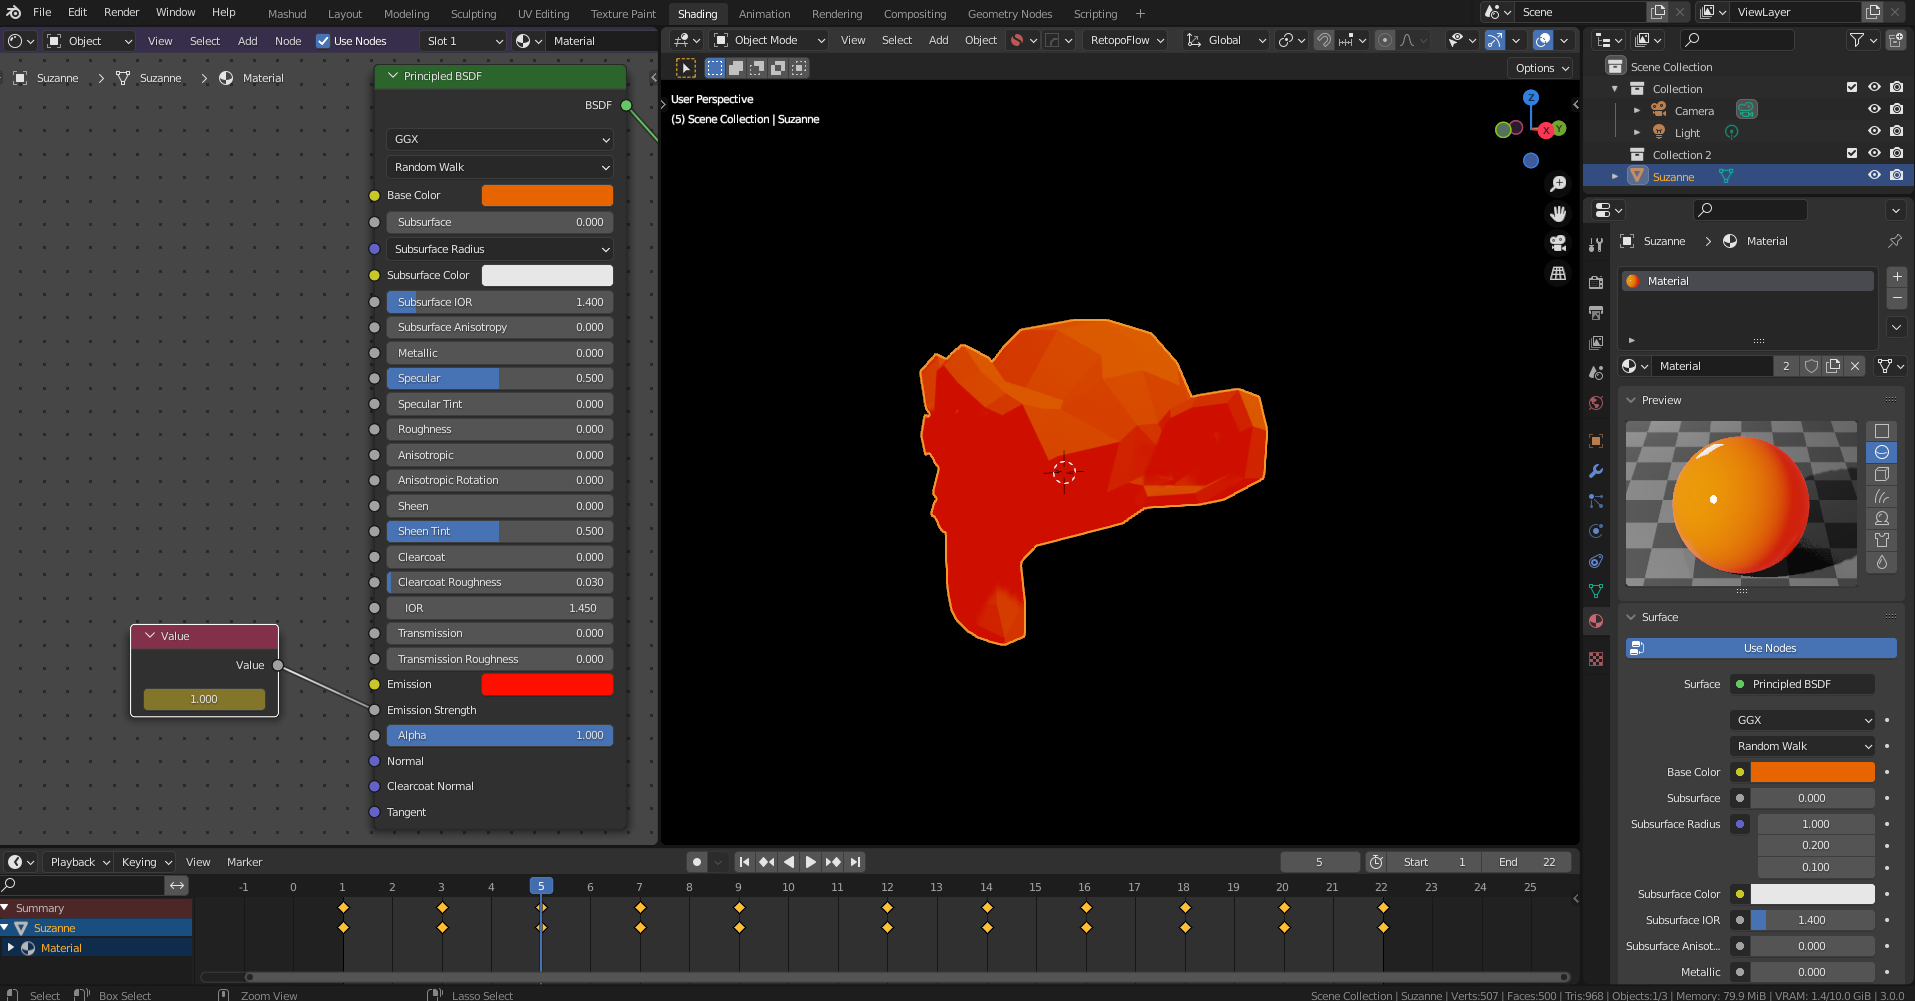Switch to the Layout workspace tab

coord(345,14)
